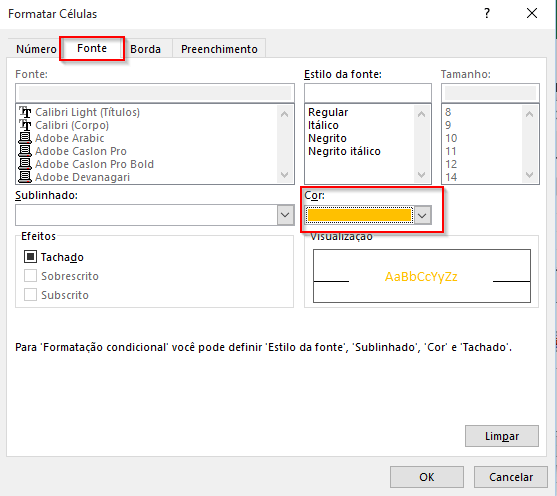
Task: Click font style list scroll down arrow
Action: click(421, 175)
